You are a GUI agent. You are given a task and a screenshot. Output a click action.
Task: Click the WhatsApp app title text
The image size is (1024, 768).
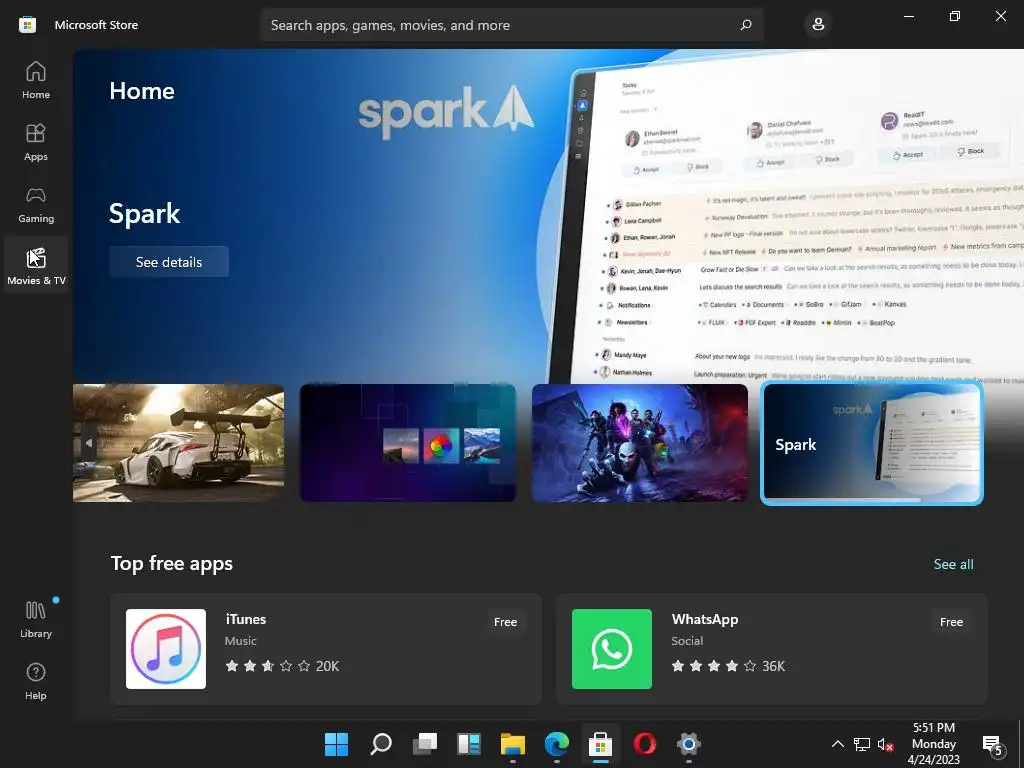(x=705, y=619)
